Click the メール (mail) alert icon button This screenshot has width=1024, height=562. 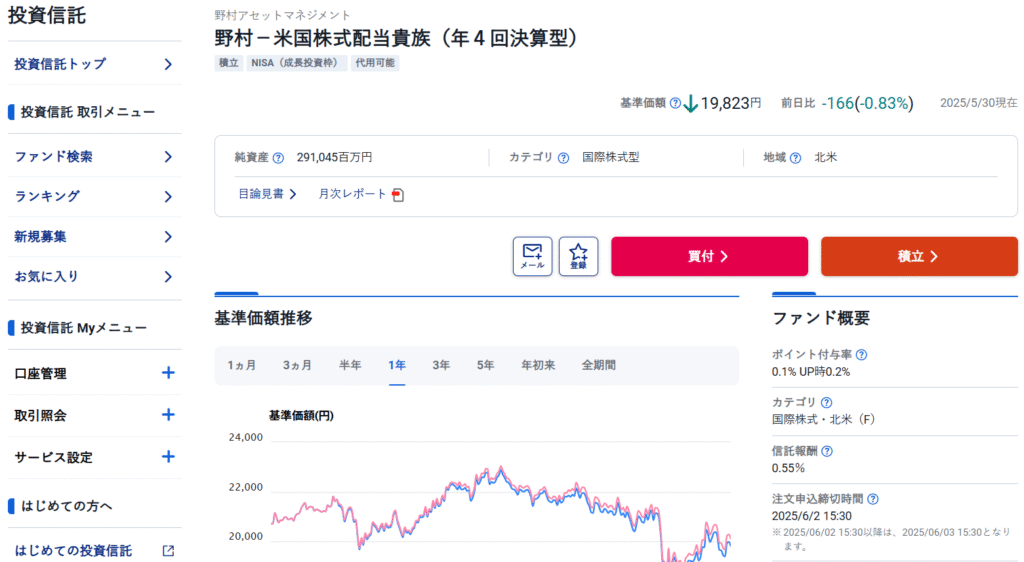coord(532,257)
